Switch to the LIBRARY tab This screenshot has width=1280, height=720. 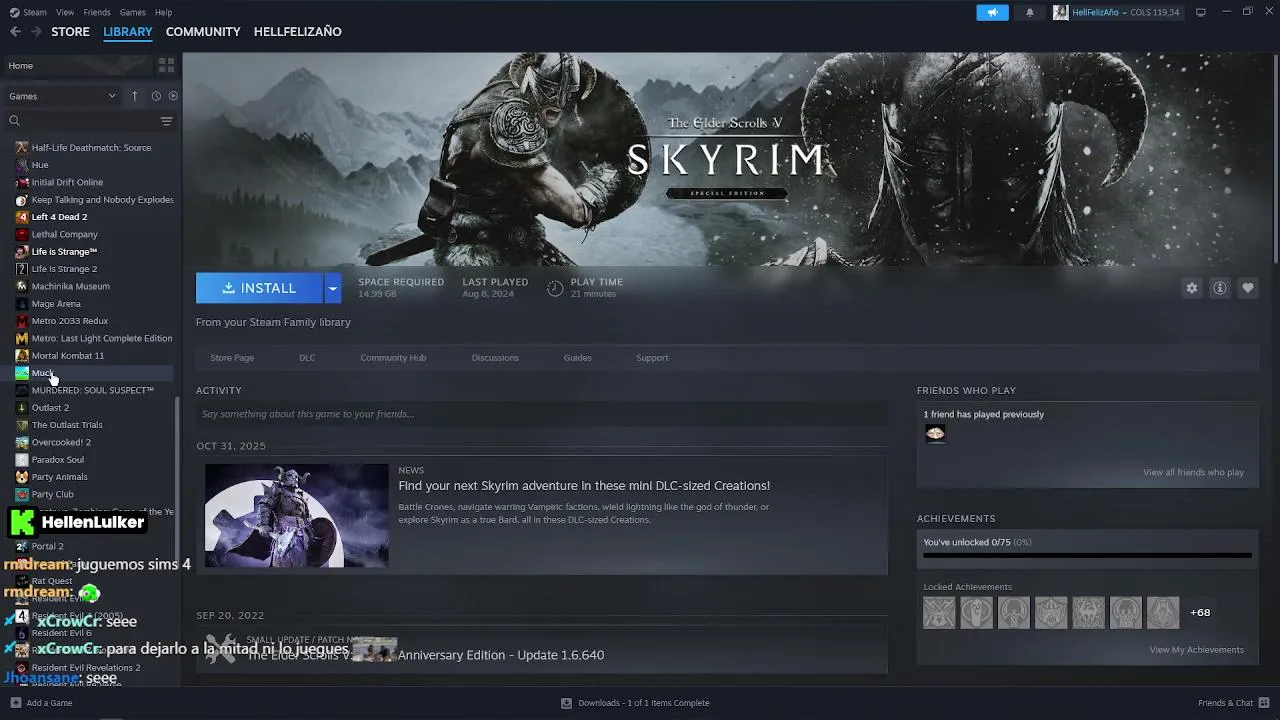click(x=128, y=32)
